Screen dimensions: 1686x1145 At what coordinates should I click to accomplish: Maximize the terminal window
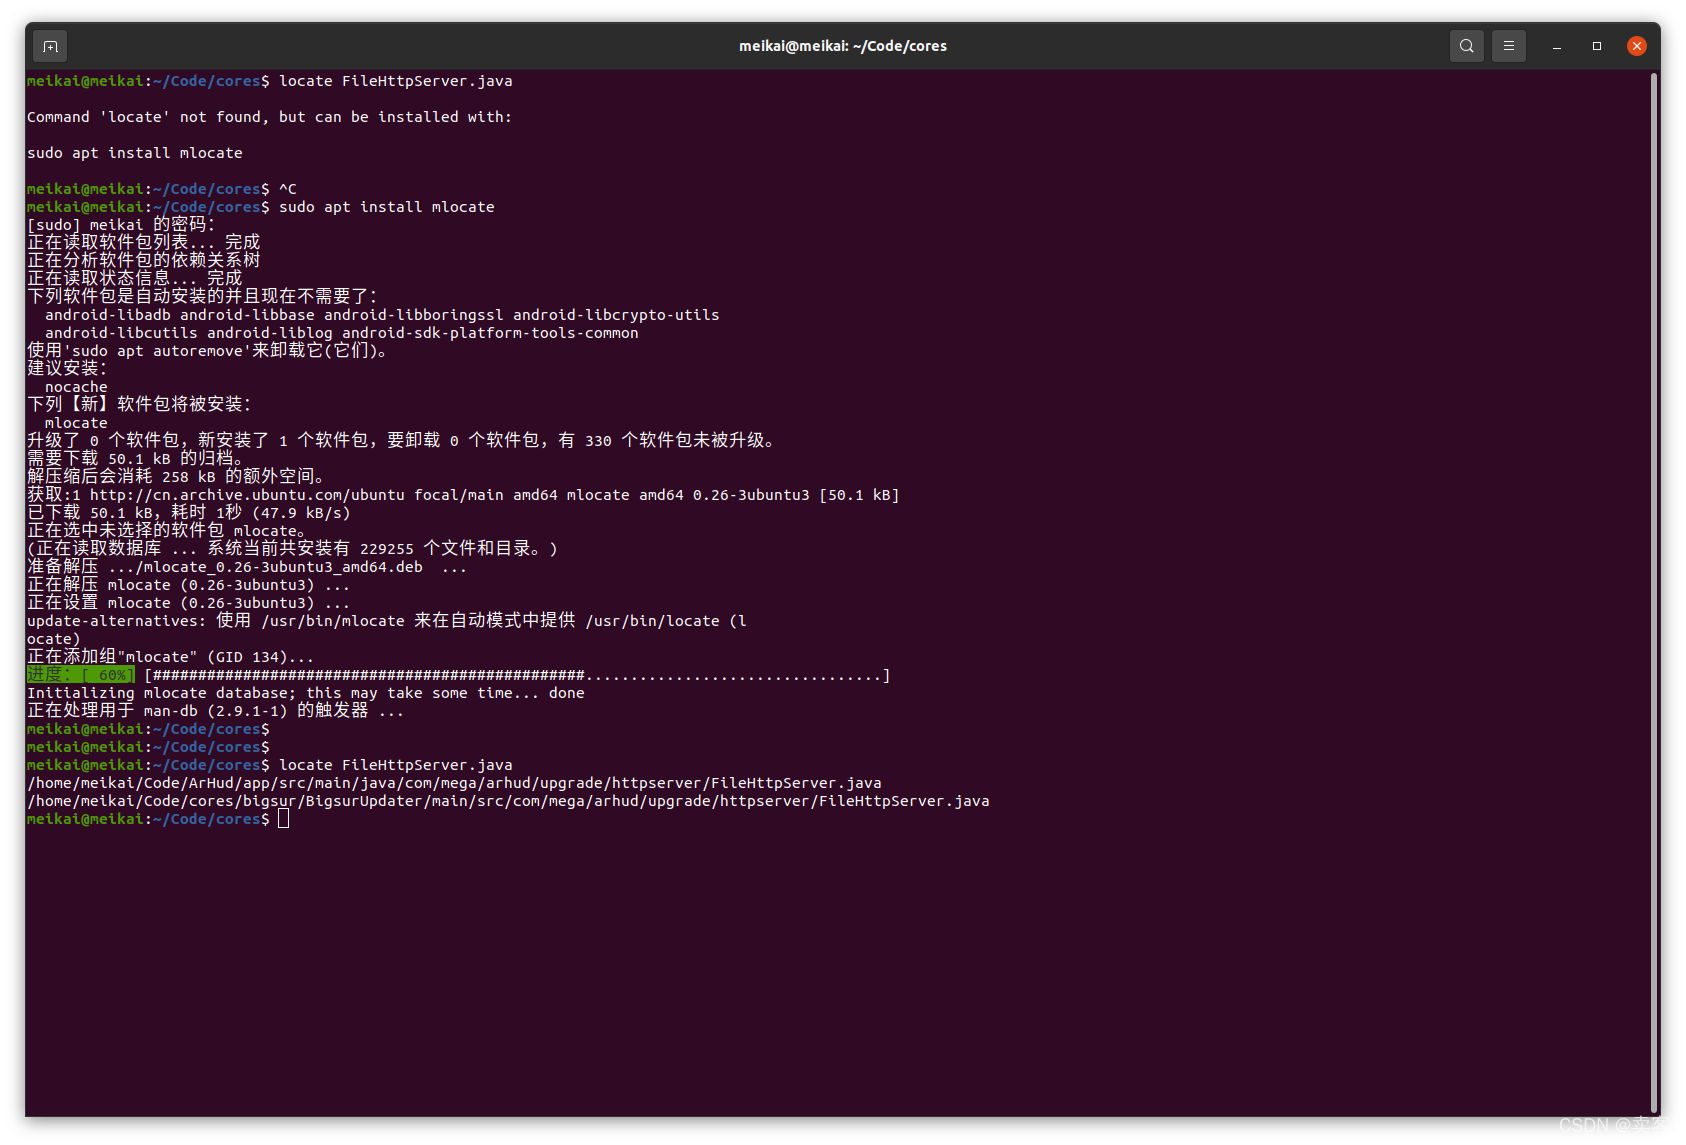(x=1597, y=46)
